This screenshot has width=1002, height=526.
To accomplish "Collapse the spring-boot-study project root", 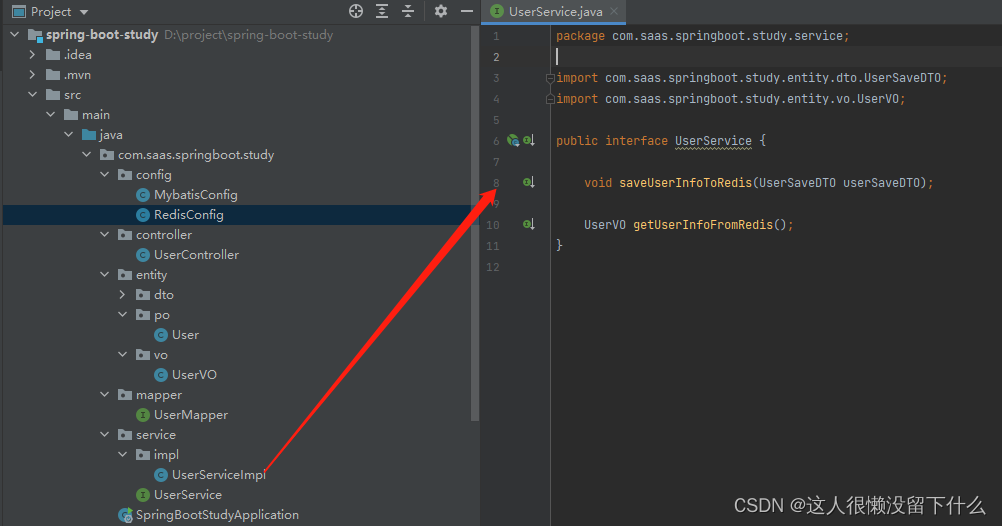I will pos(15,35).
